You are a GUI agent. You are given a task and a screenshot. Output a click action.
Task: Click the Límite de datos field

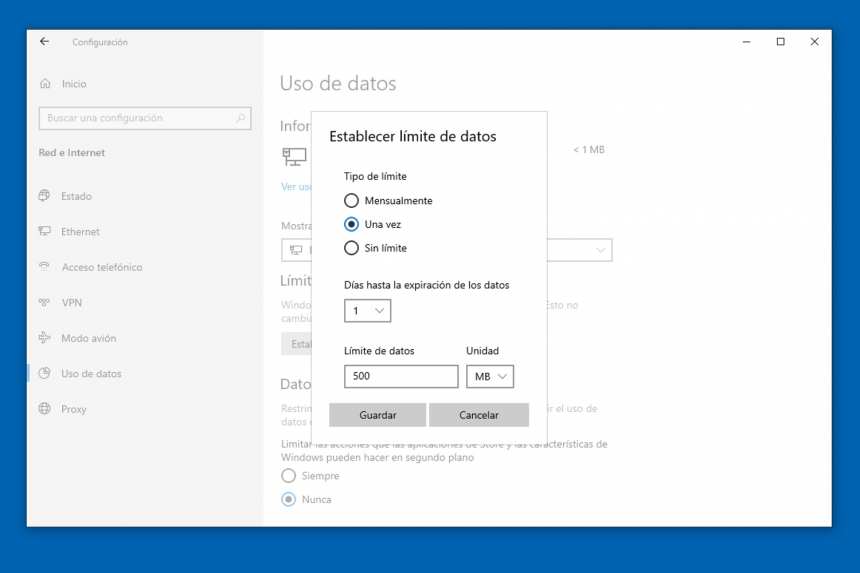400,376
